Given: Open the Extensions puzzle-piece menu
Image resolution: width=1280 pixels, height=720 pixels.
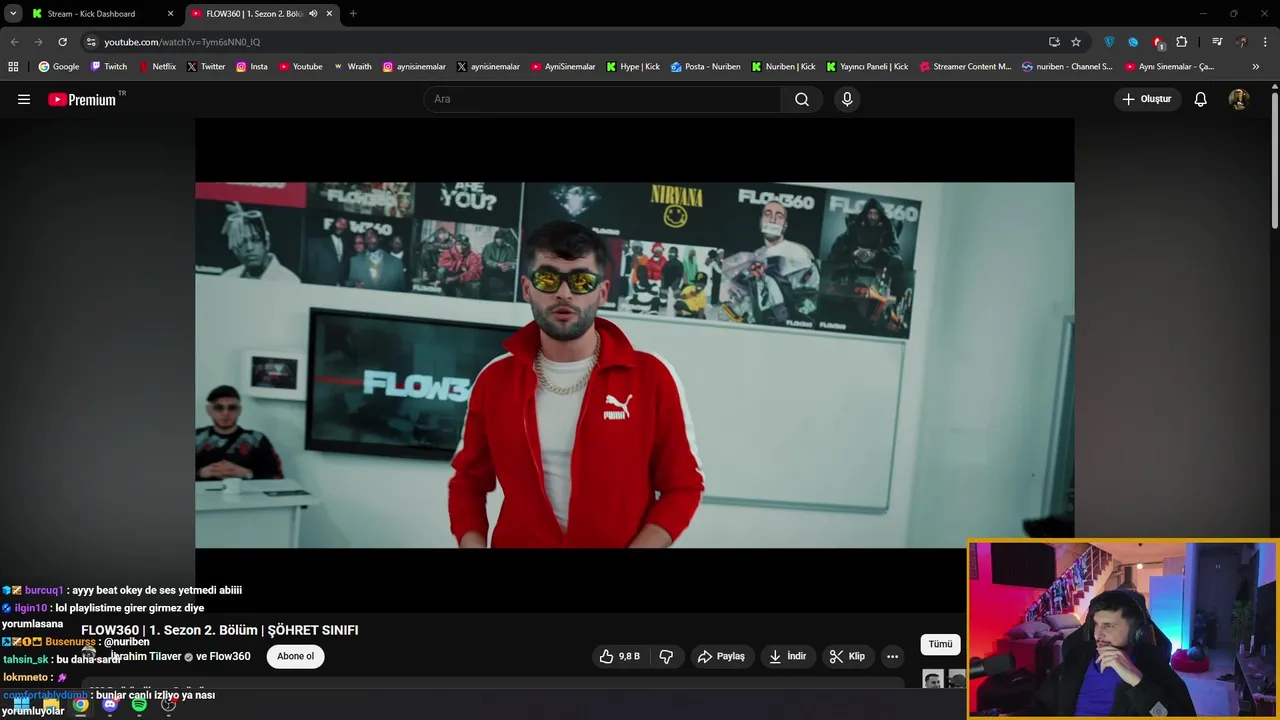Looking at the screenshot, I should tap(1182, 42).
